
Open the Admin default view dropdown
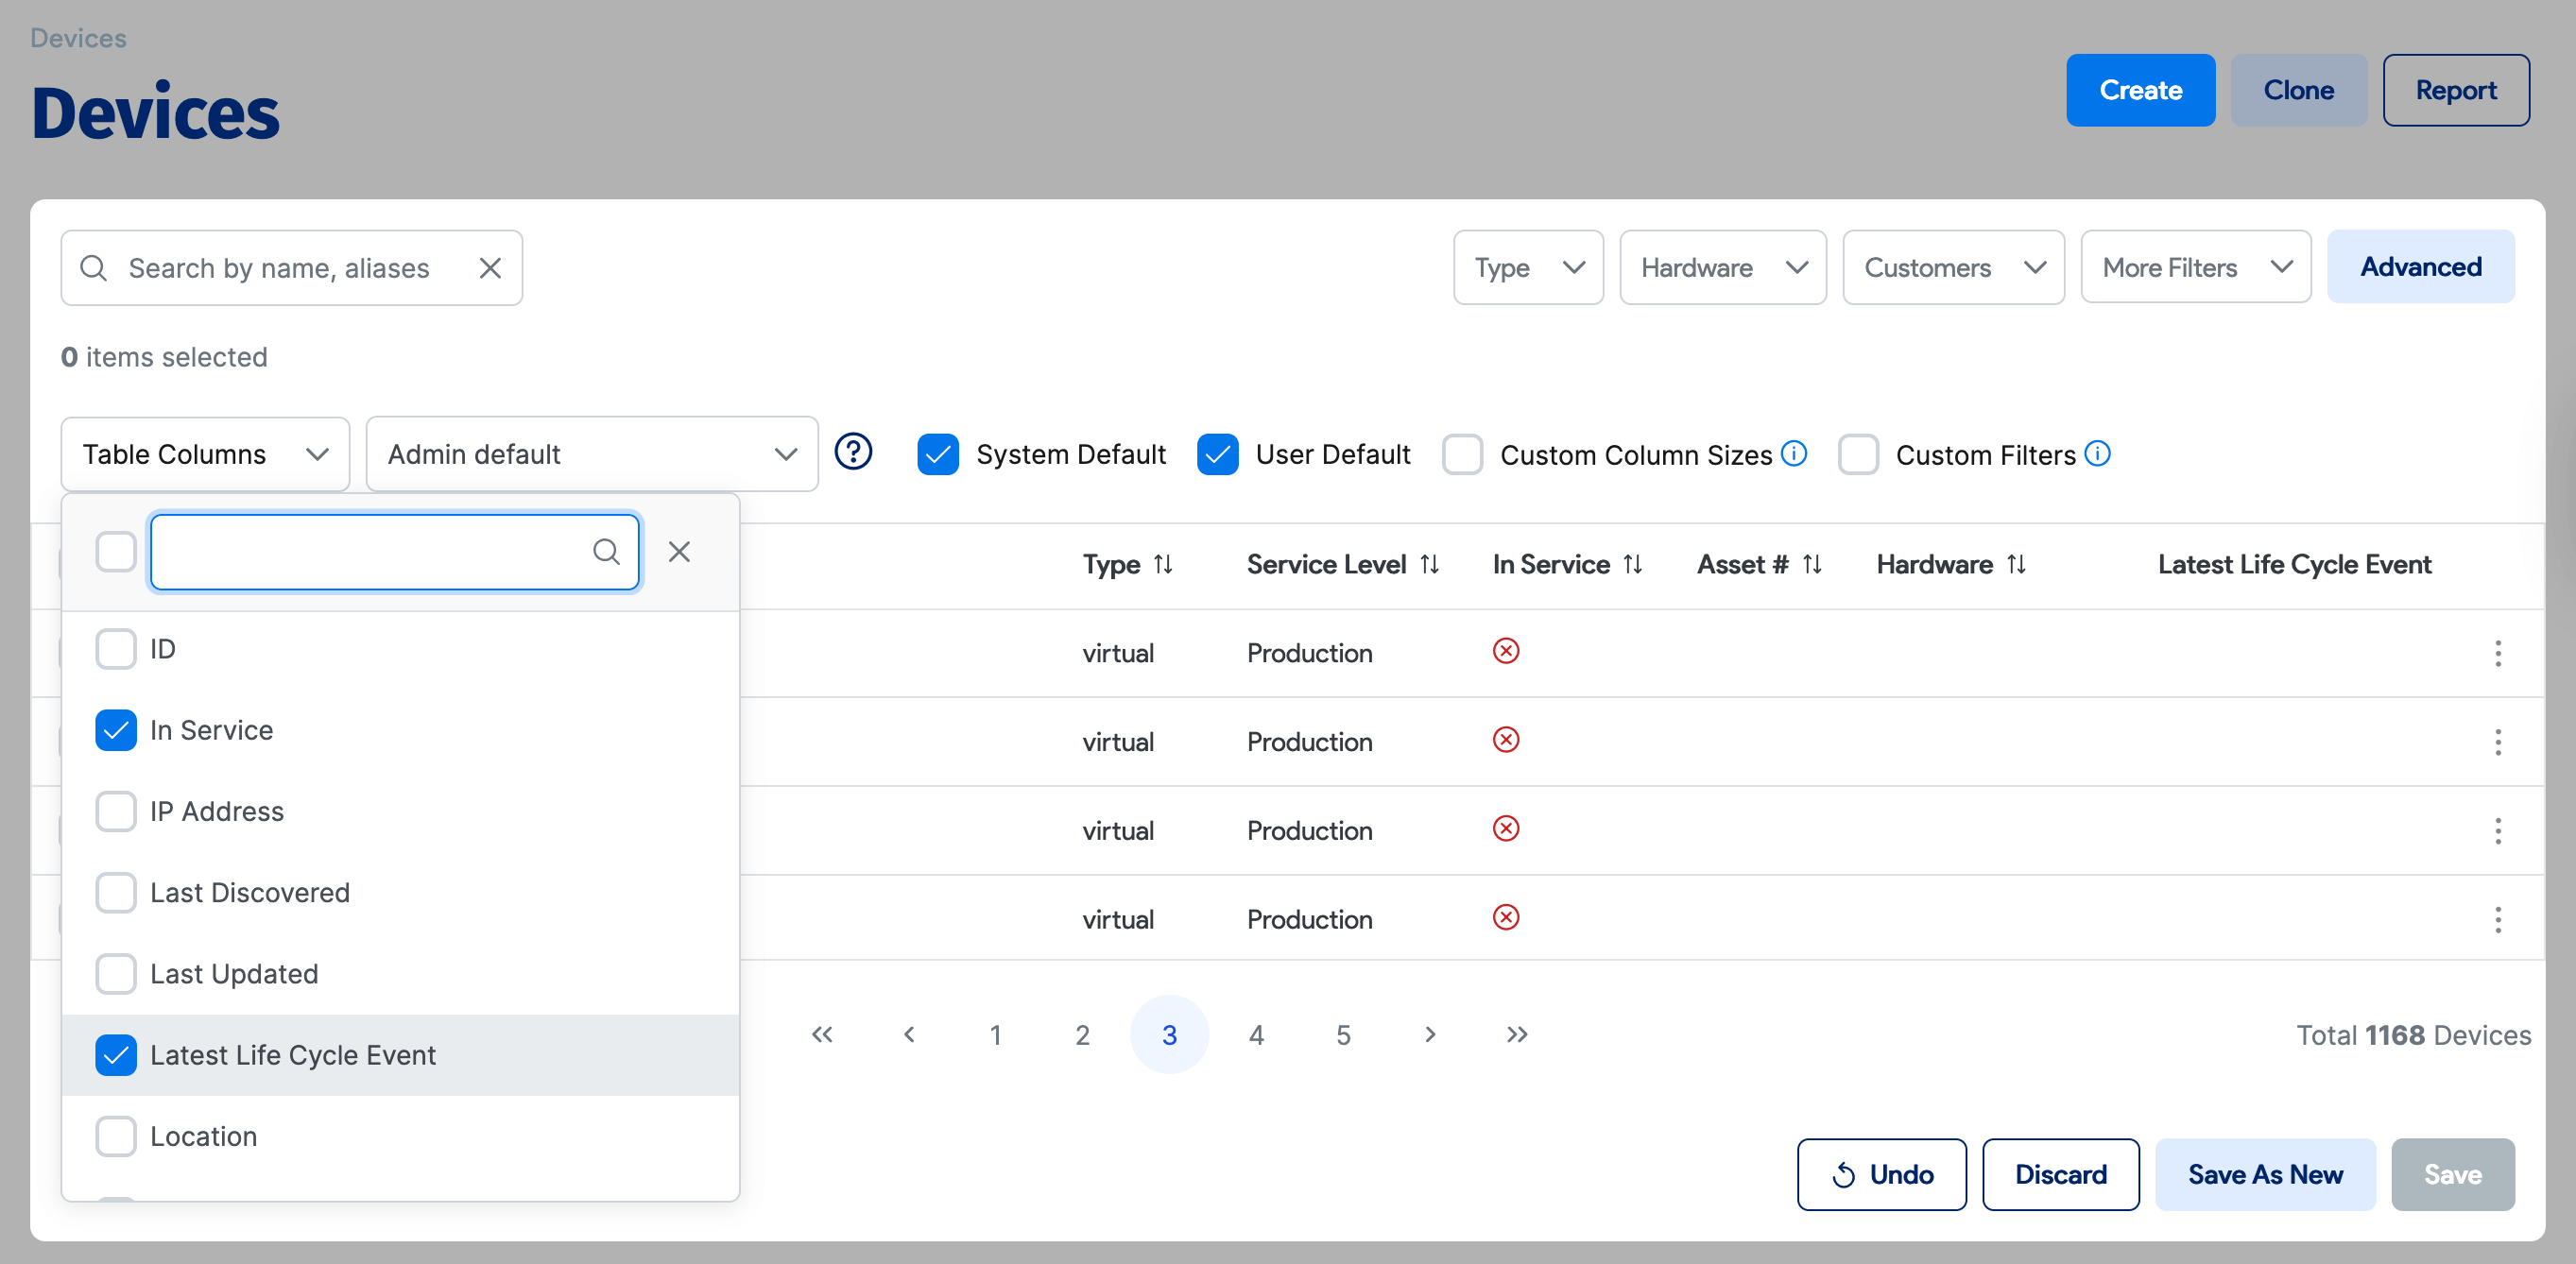coord(591,454)
